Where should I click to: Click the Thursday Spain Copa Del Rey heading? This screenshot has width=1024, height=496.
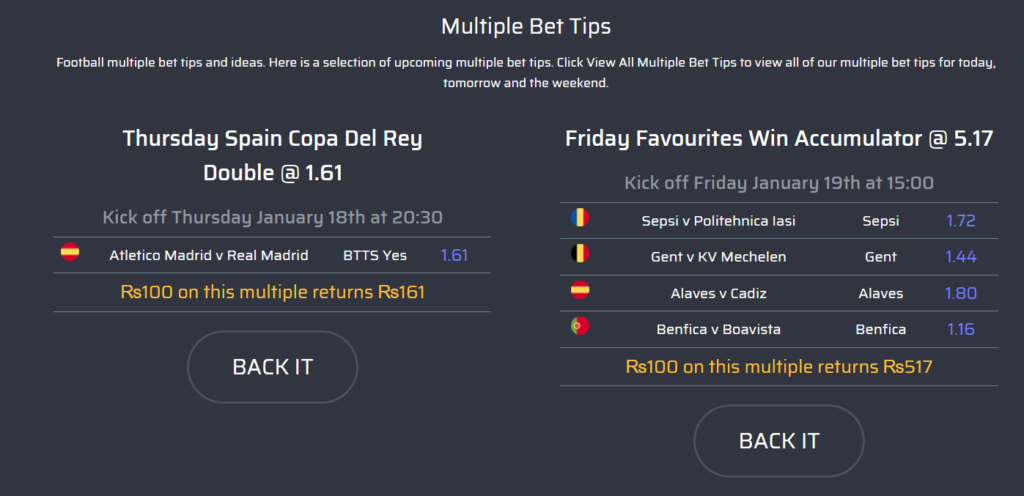tap(272, 155)
